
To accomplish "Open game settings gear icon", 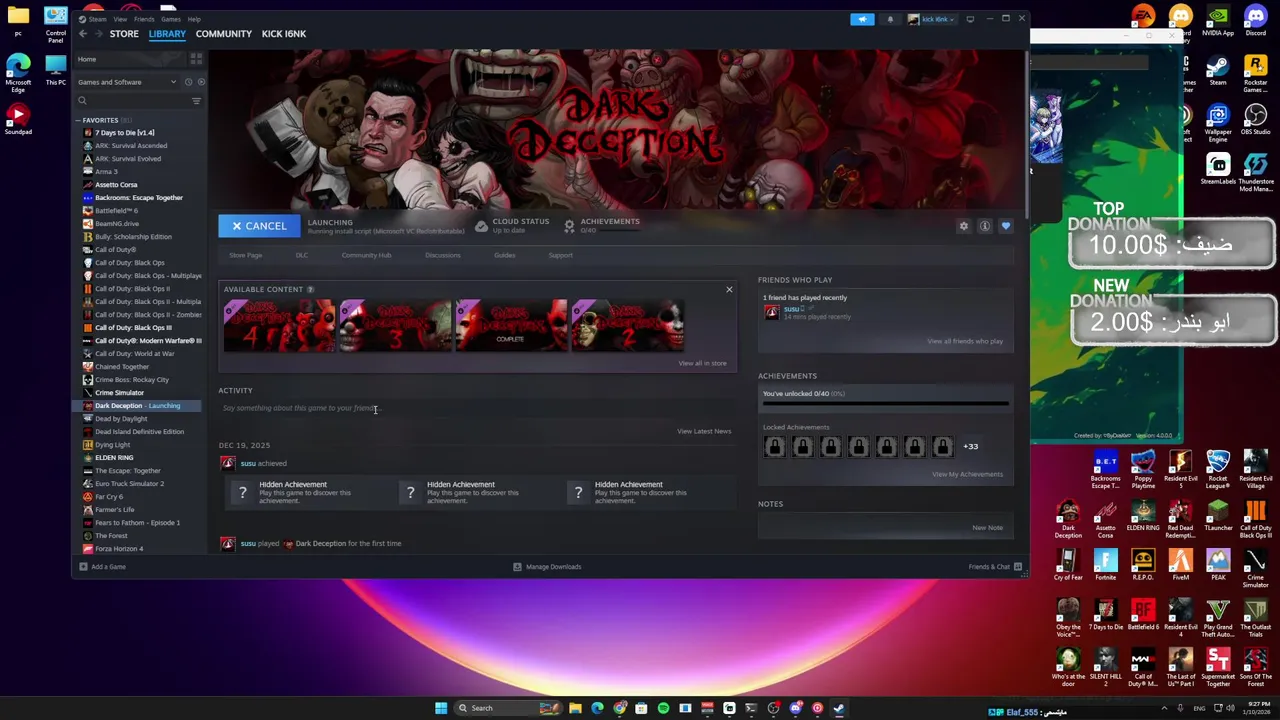I will (964, 226).
